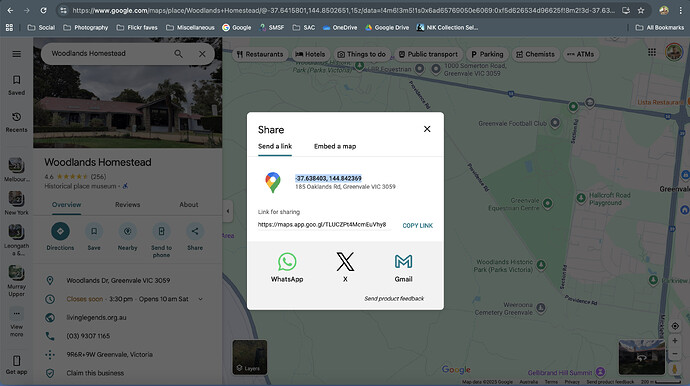Open Send product feedback in Share dialog
690x386 pixels.
(x=394, y=298)
